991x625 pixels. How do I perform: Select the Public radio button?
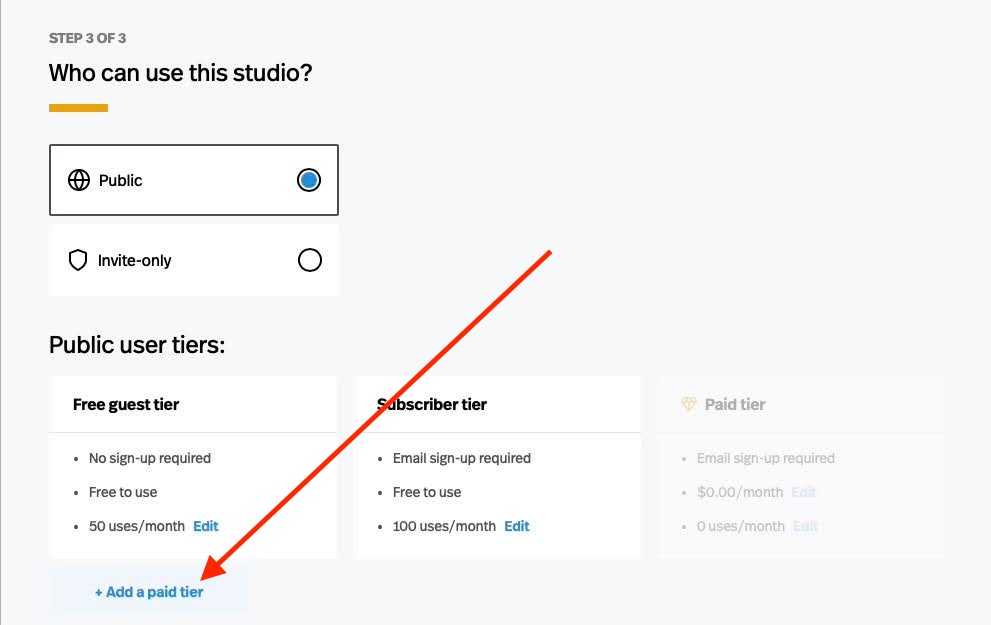tap(309, 181)
